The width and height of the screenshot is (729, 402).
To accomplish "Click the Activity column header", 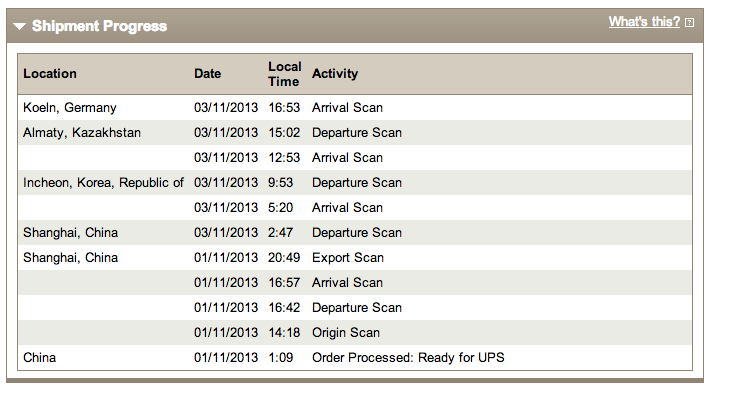I will click(335, 74).
